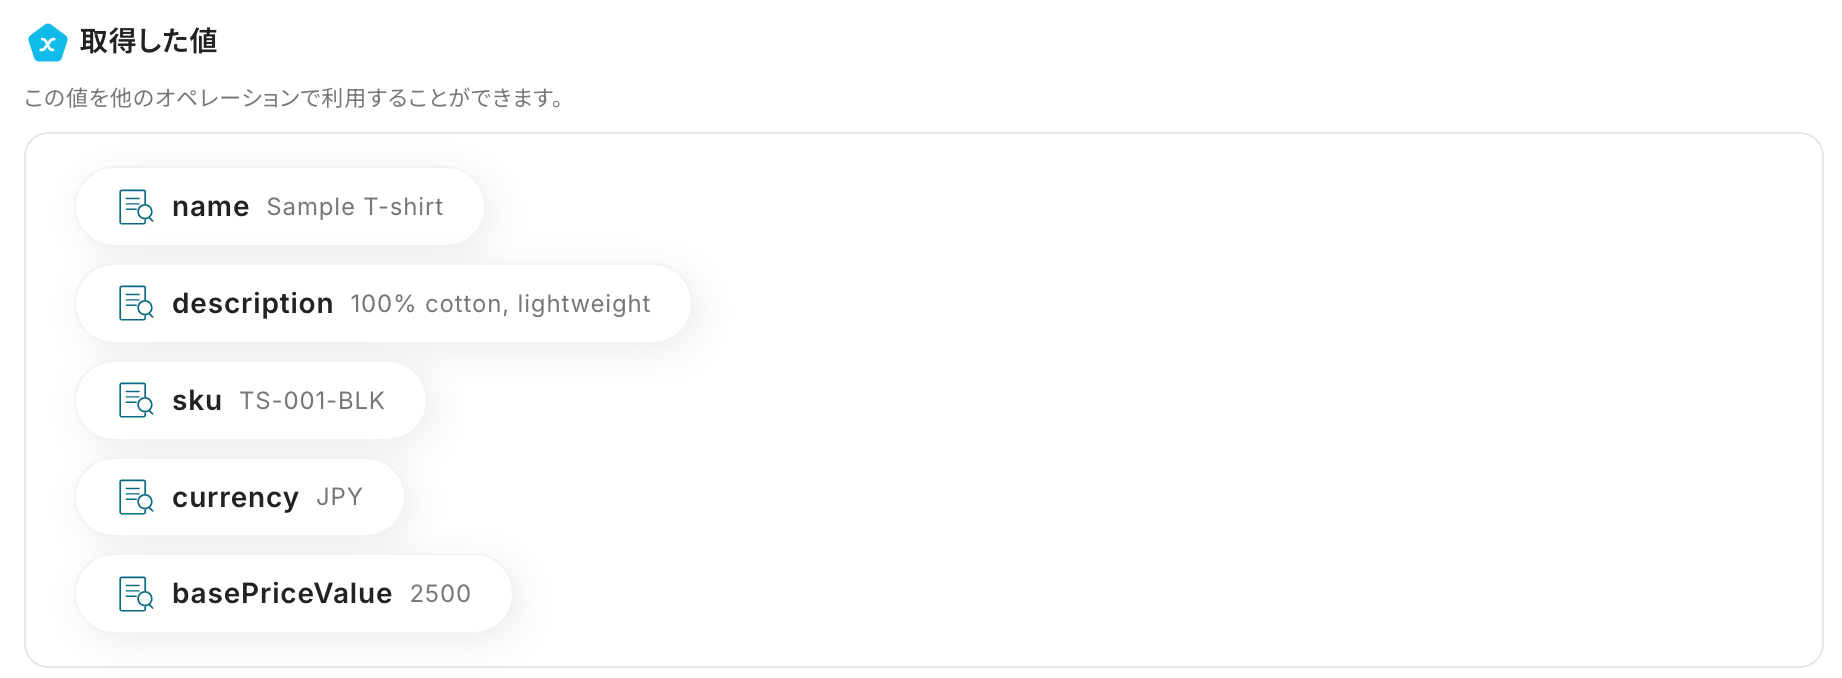This screenshot has height=678, width=1842.
Task: Click the Sample T-shirt value
Action: point(355,207)
